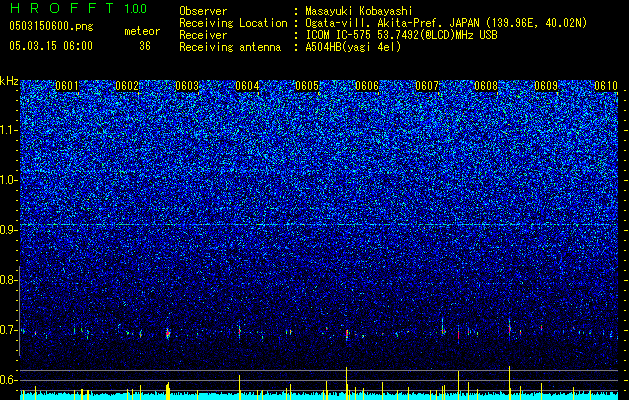Click the 0608 time marker

[486, 86]
